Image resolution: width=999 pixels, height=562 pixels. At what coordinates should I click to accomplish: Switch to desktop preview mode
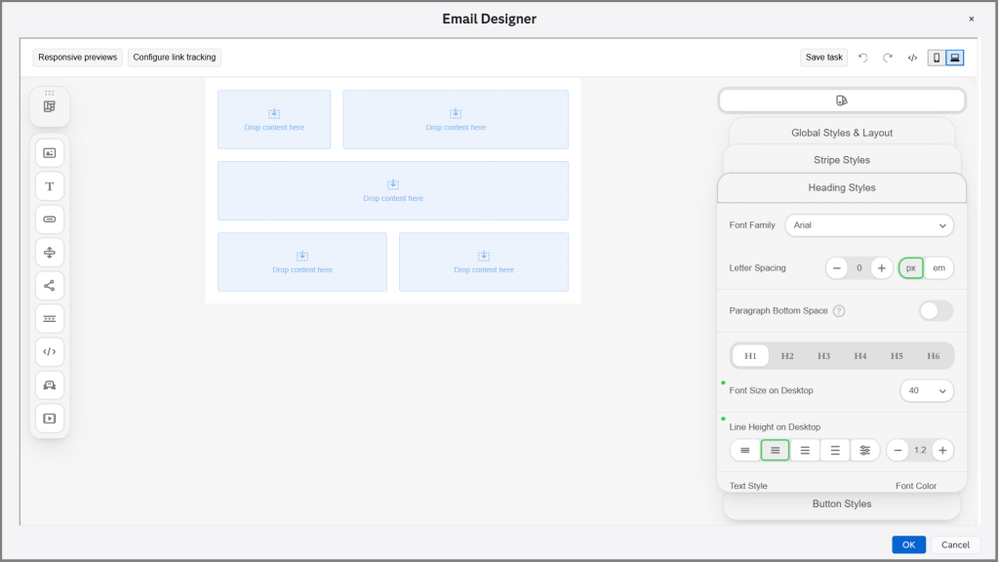coord(954,57)
